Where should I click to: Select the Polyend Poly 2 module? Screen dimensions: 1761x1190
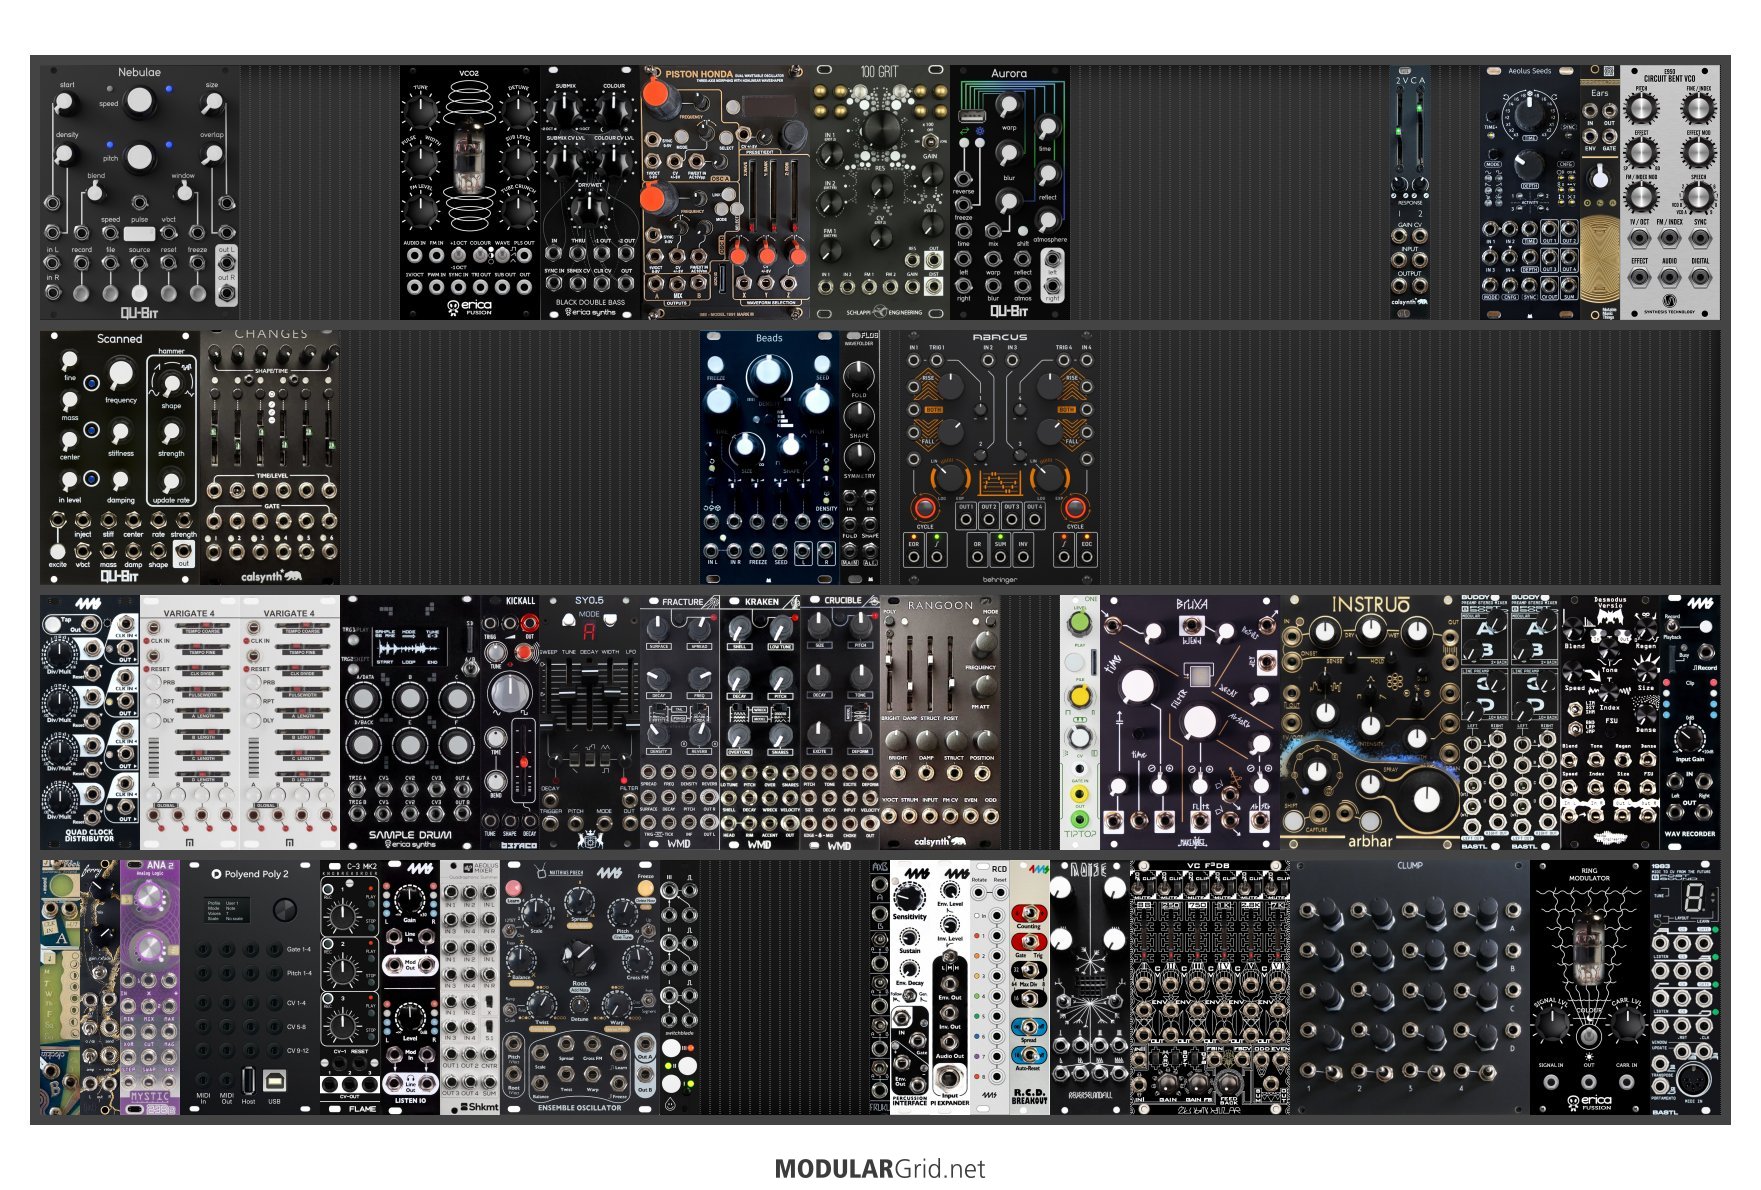[250, 987]
